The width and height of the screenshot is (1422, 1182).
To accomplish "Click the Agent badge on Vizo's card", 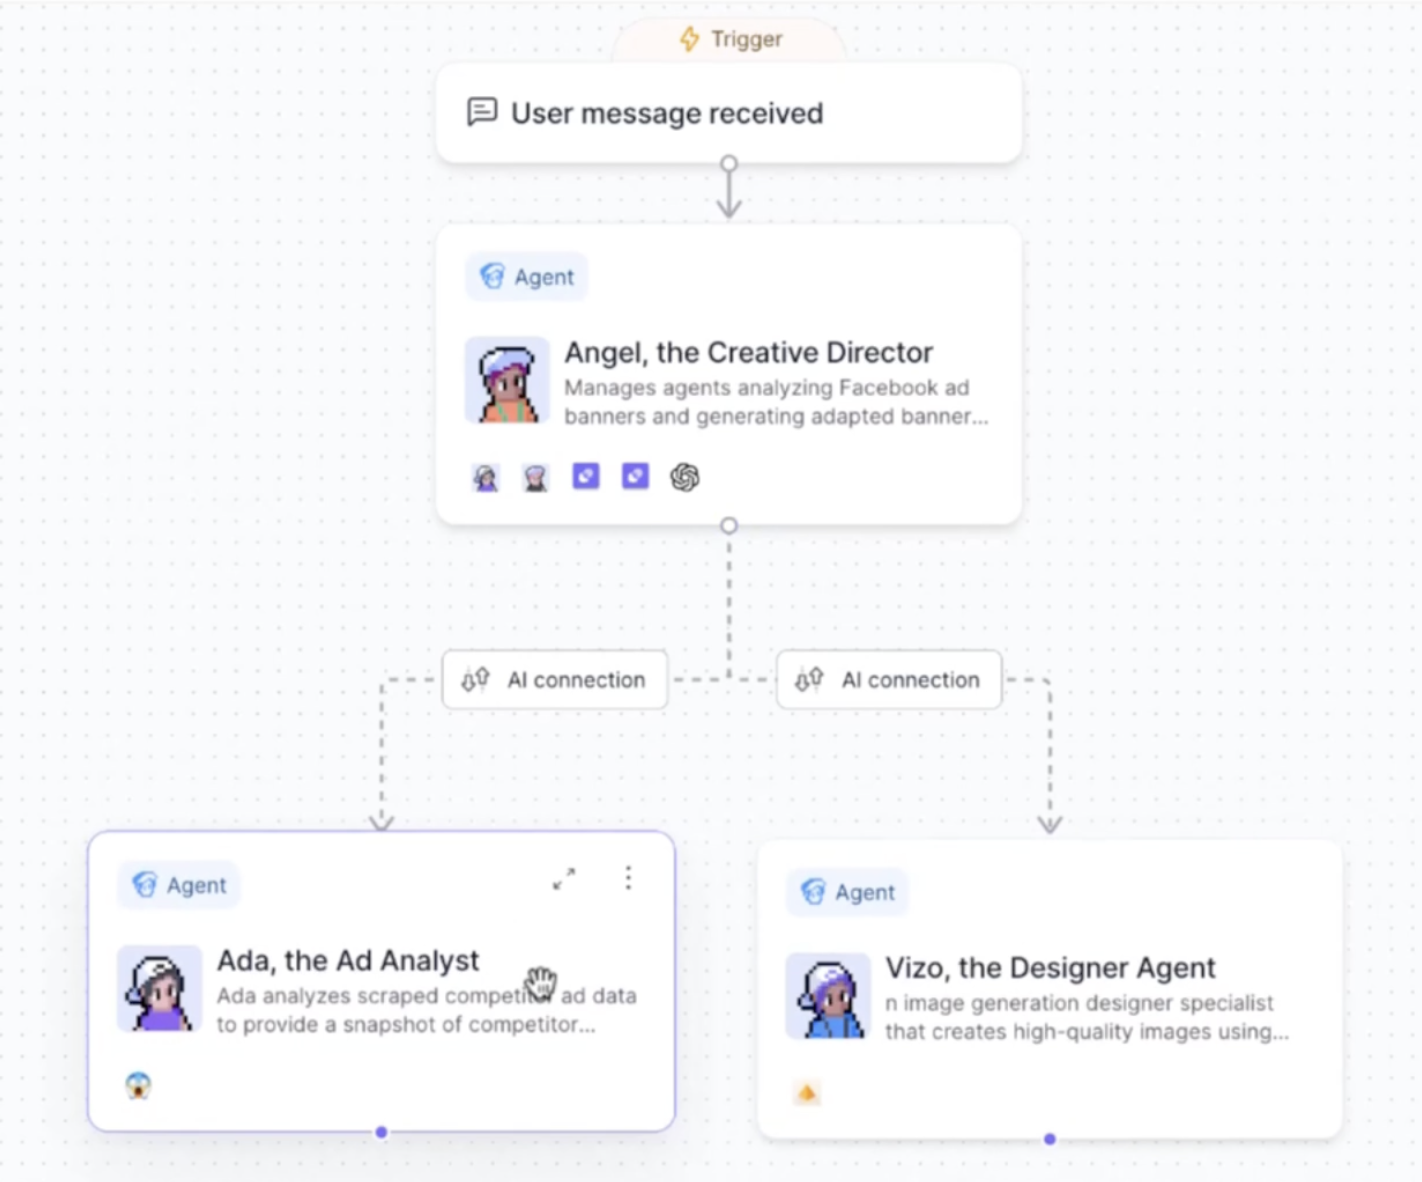I will coord(846,893).
